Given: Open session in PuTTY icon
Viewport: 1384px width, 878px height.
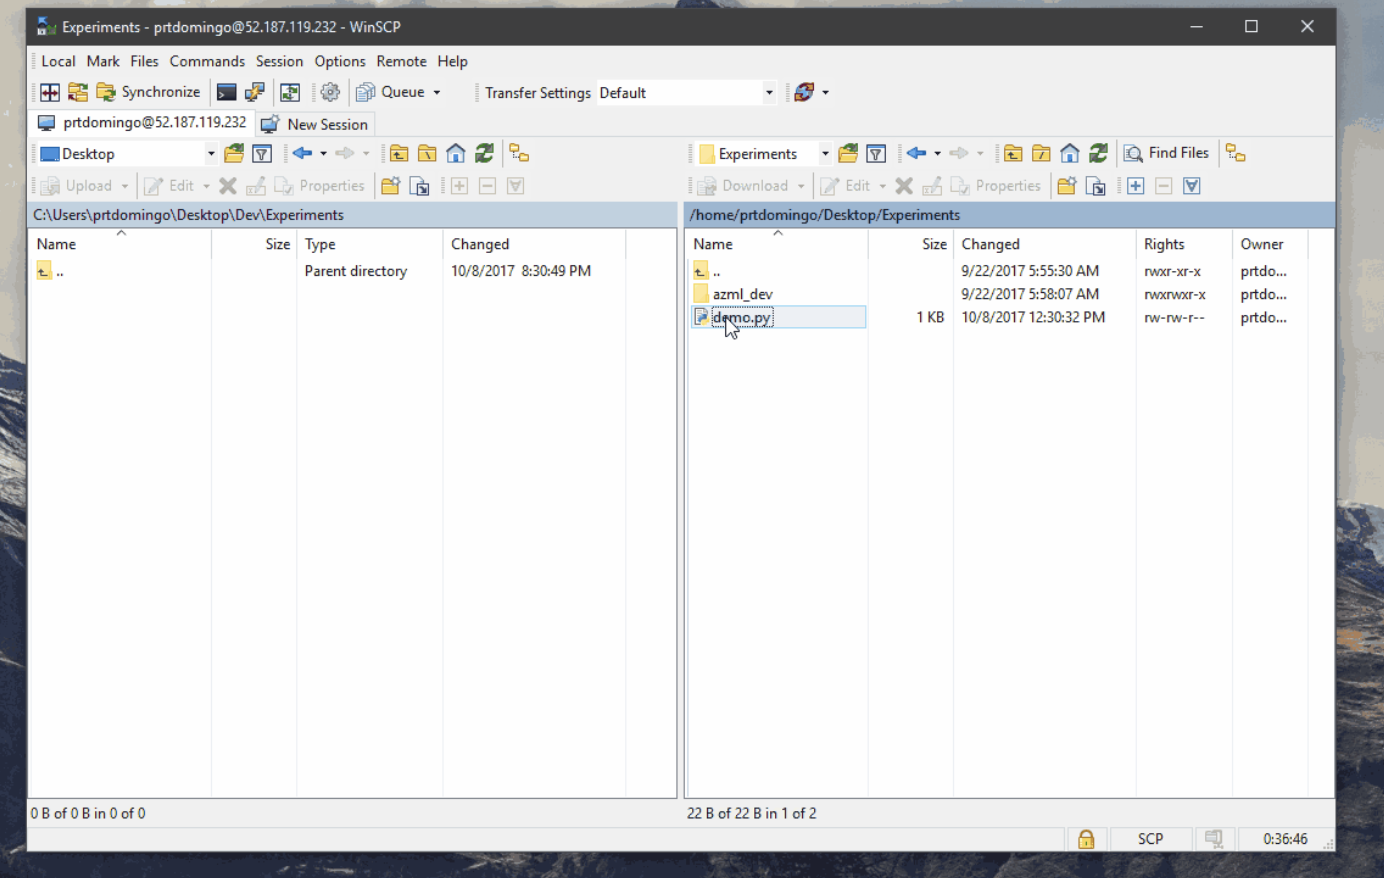Looking at the screenshot, I should tap(255, 92).
